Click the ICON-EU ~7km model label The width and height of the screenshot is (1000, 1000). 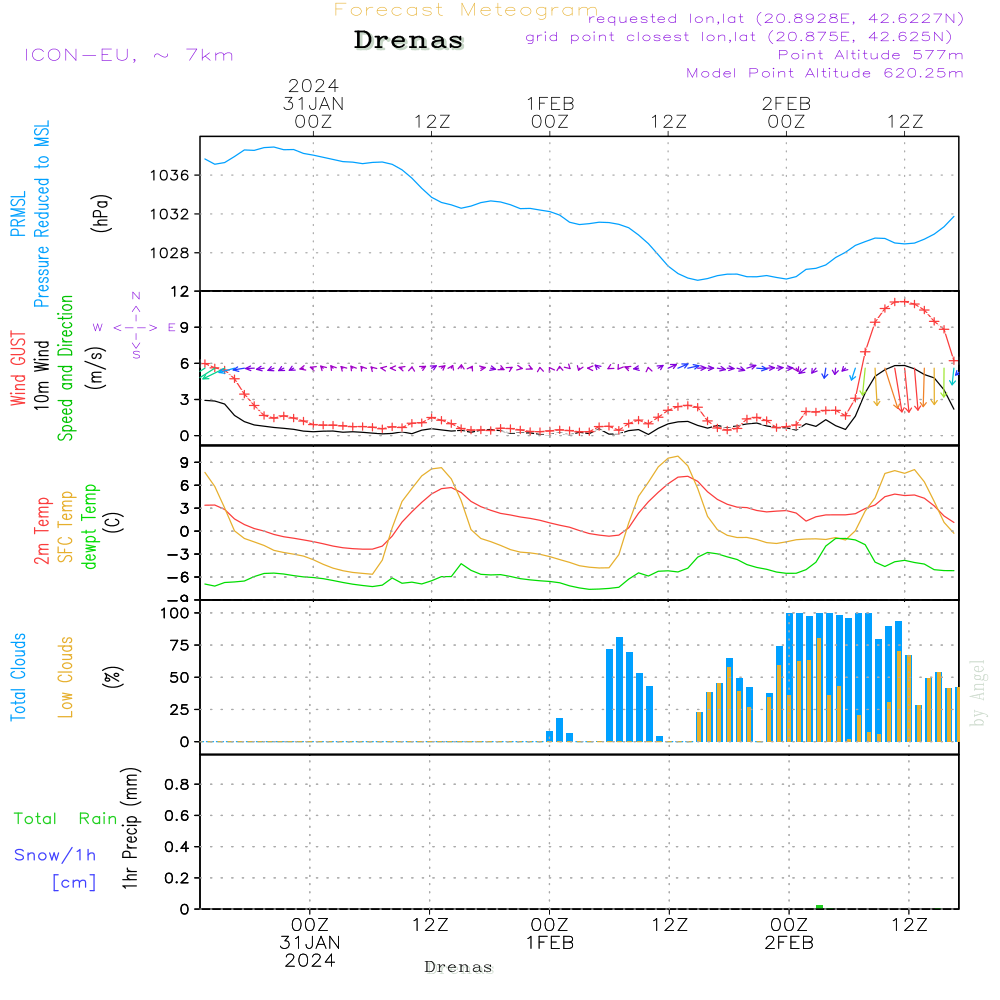coord(129,55)
